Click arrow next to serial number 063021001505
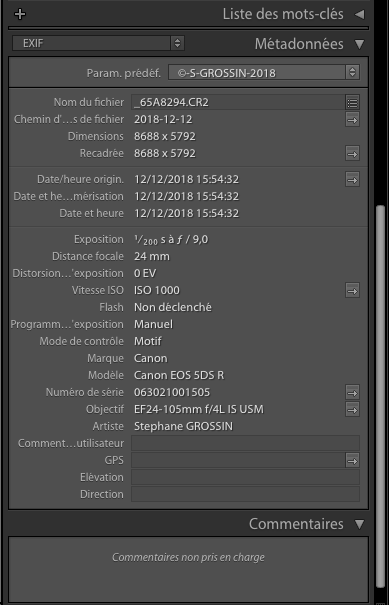389x605 pixels. coord(352,393)
